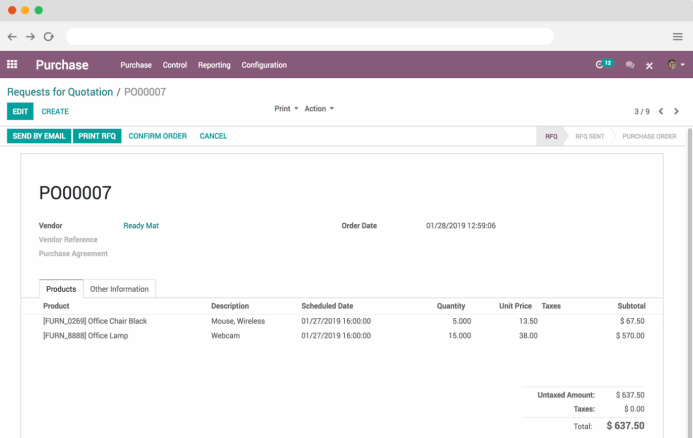Expand the Action dropdown

click(319, 108)
